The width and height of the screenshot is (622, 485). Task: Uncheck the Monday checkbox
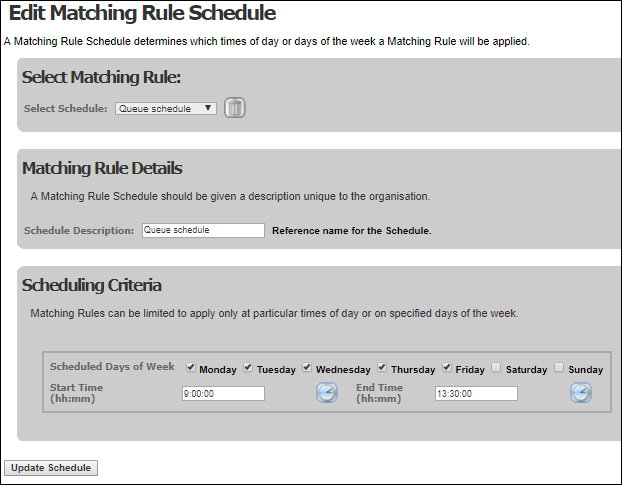(191, 367)
